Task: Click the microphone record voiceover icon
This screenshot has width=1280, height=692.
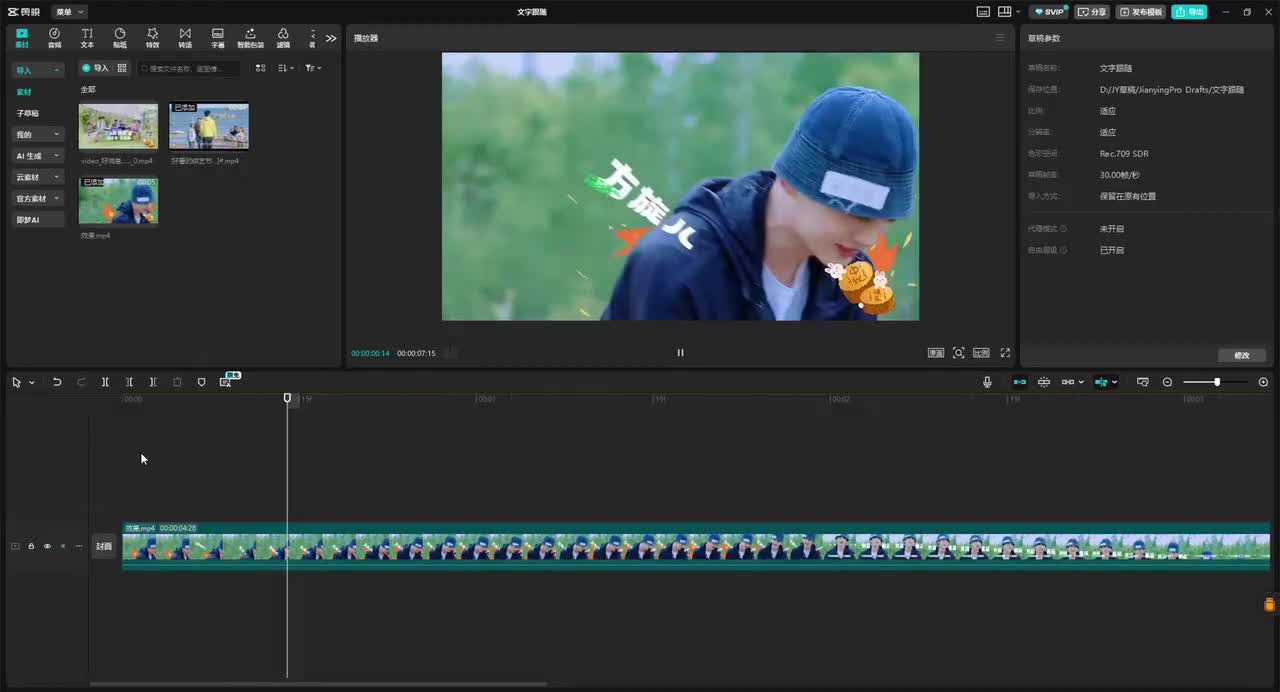Action: 987,382
